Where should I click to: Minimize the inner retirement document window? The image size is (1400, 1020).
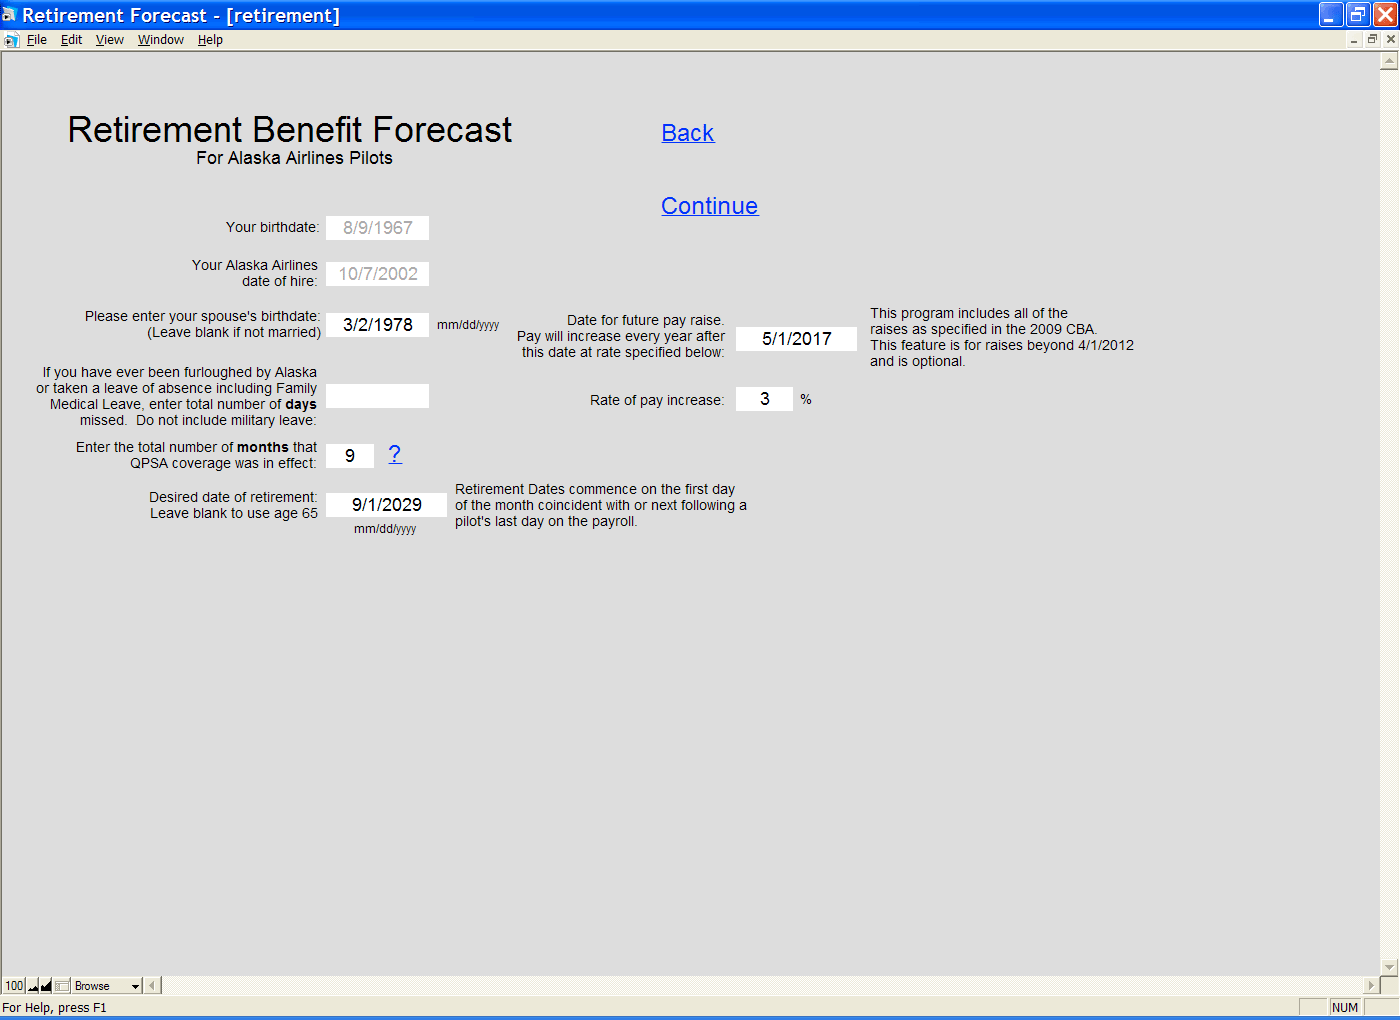[1354, 40]
